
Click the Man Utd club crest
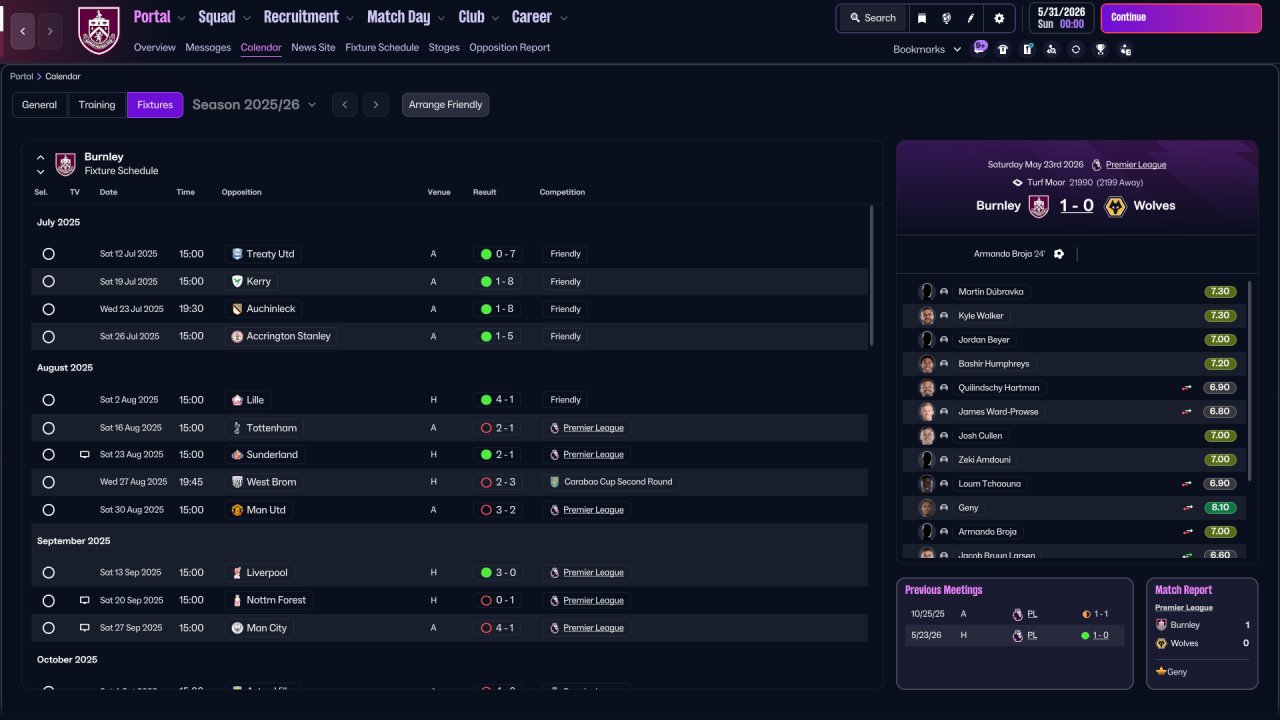tap(237, 510)
